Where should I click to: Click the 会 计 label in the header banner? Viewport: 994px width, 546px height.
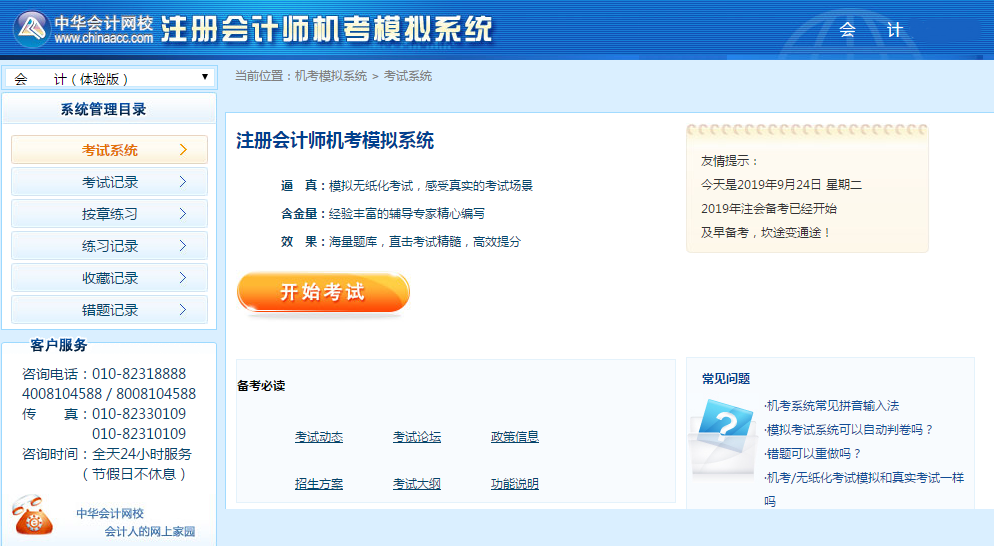(x=870, y=30)
